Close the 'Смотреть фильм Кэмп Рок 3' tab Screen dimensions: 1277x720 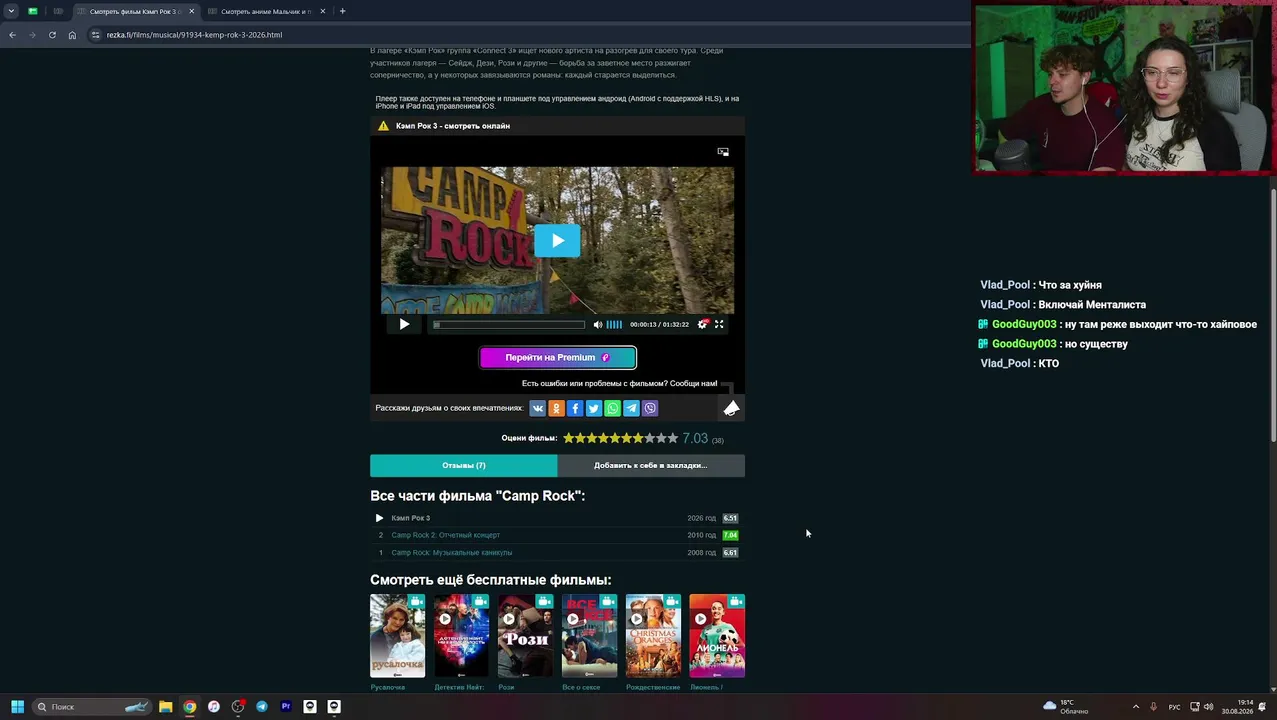(x=191, y=11)
